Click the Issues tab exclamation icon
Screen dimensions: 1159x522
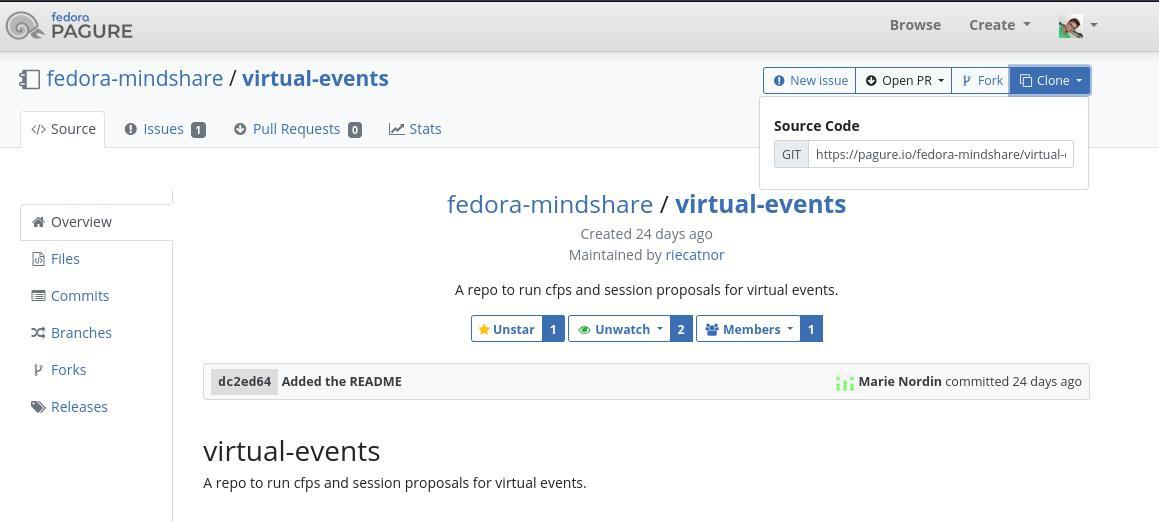pyautogui.click(x=131, y=129)
